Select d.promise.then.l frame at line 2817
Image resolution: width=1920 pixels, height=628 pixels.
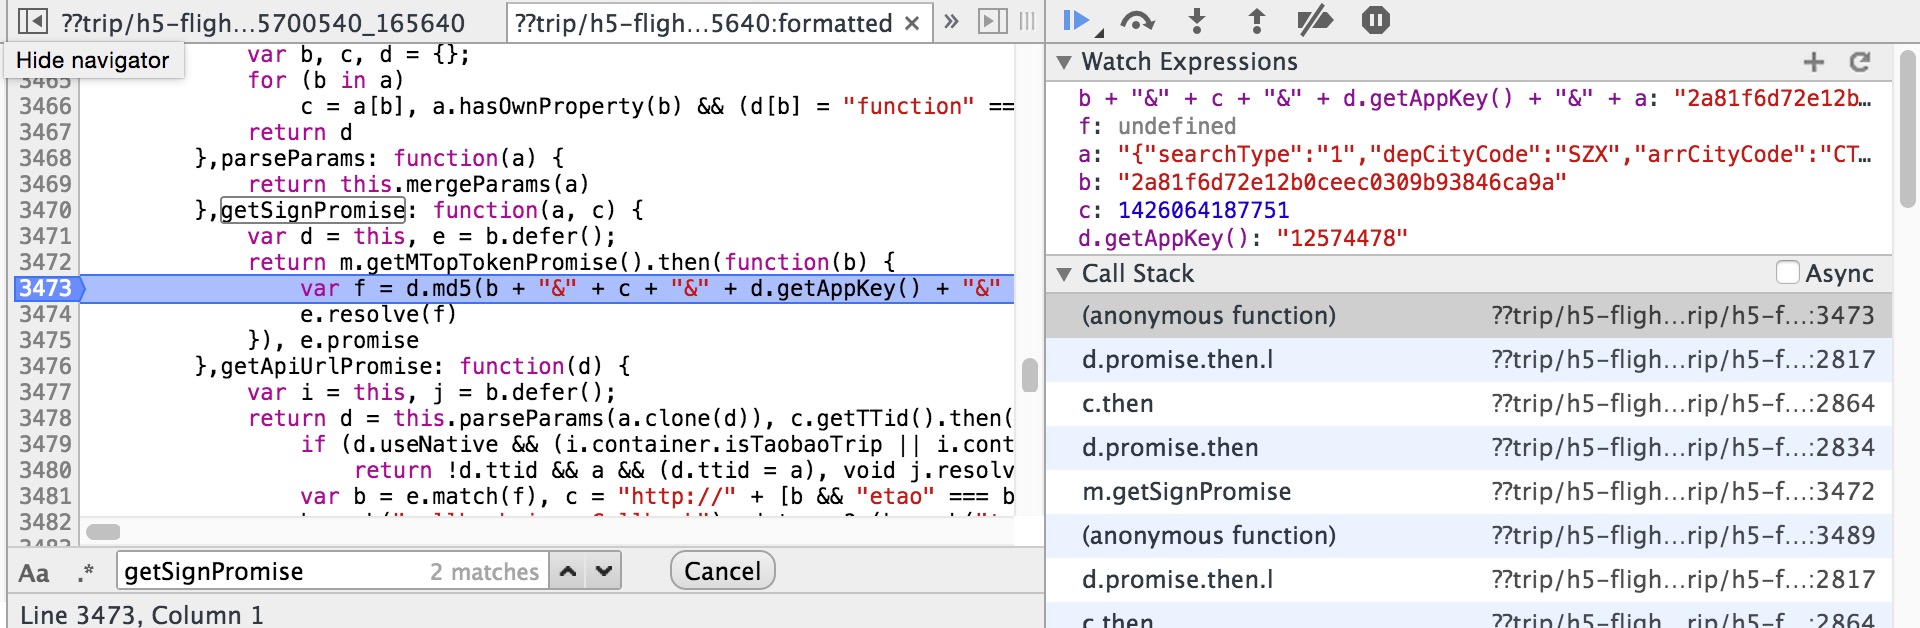click(x=1469, y=360)
